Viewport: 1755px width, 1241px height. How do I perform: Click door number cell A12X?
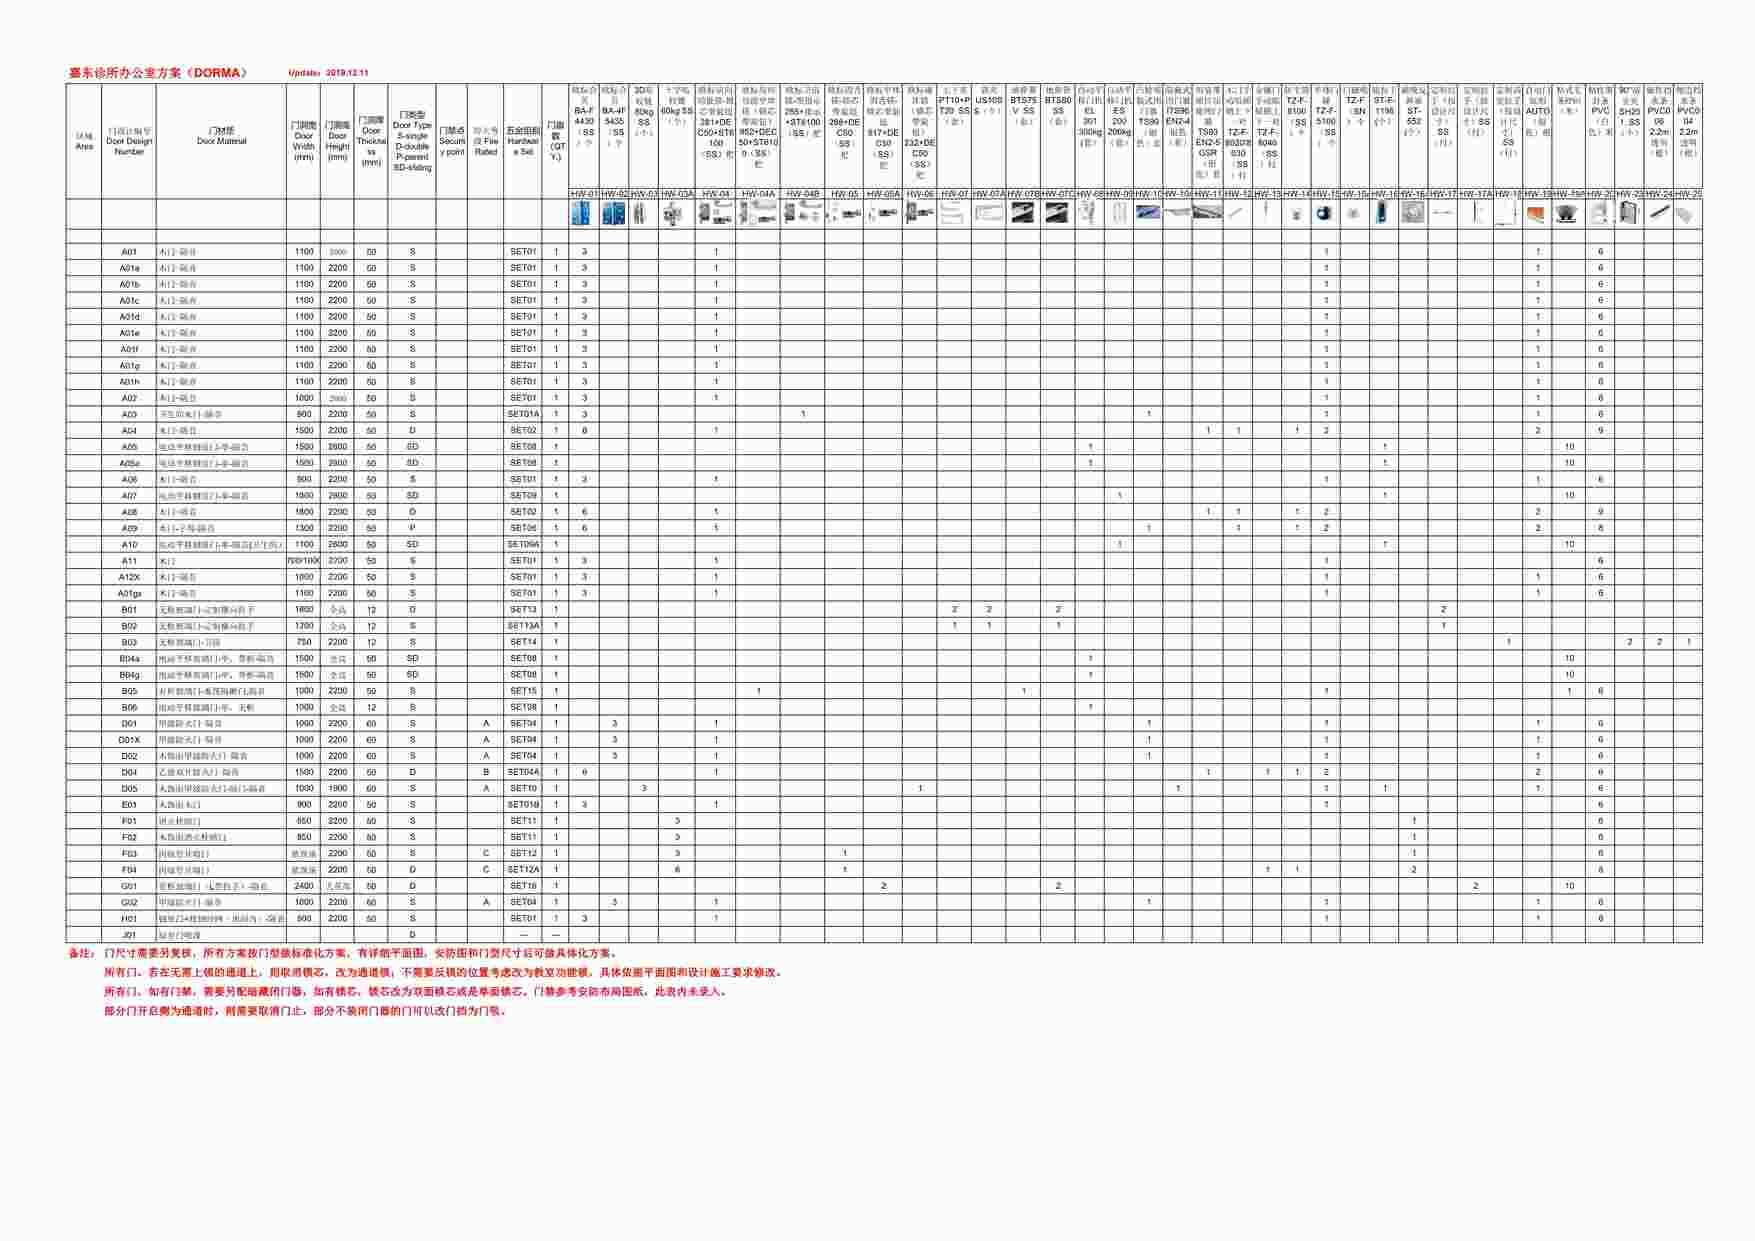pyautogui.click(x=129, y=577)
